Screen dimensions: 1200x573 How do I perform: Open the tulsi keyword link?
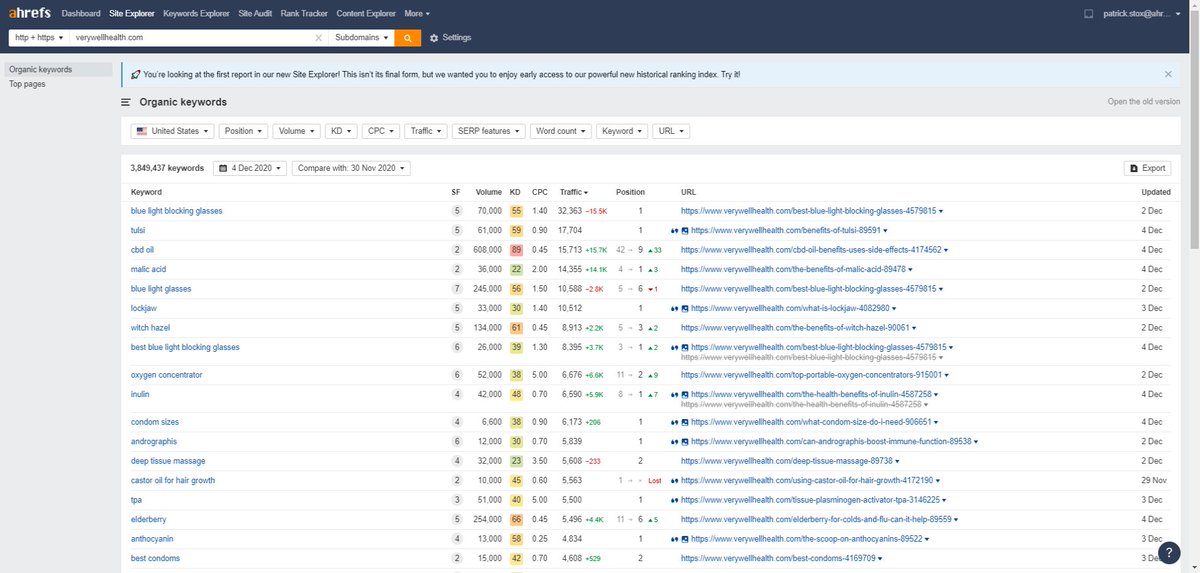tap(139, 231)
